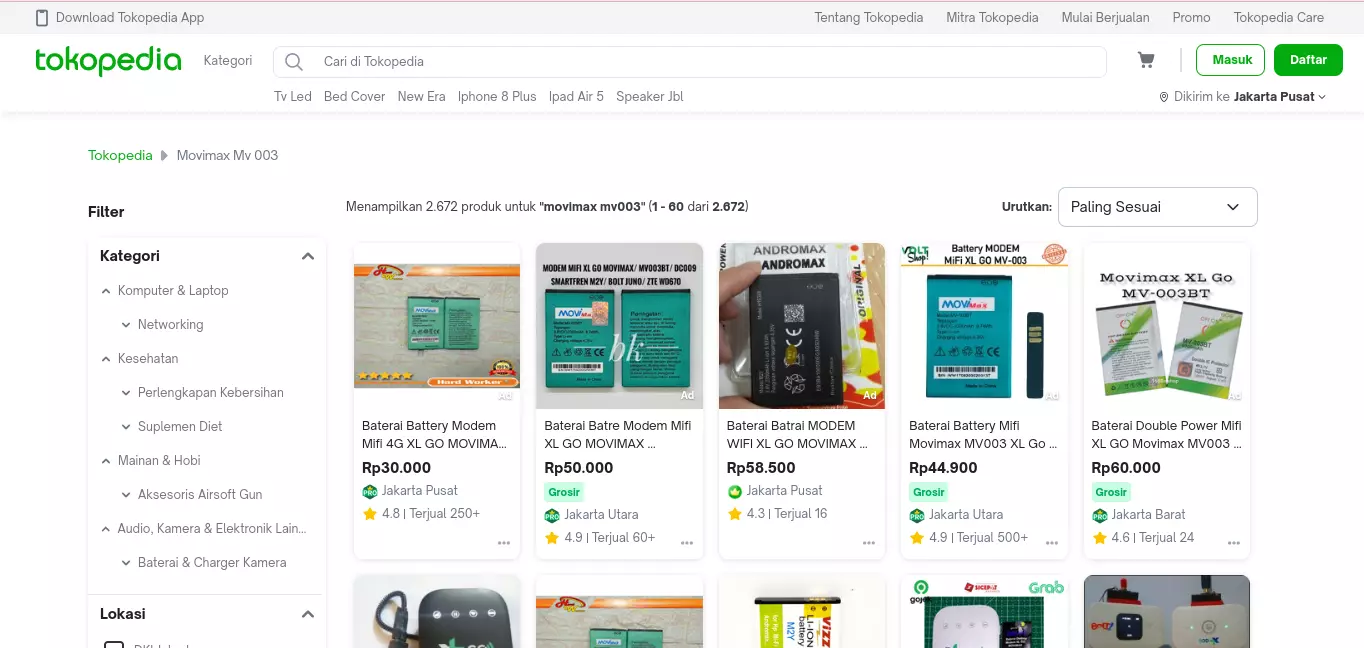
Task: Click the Tokopedia logo
Action: coord(108,61)
